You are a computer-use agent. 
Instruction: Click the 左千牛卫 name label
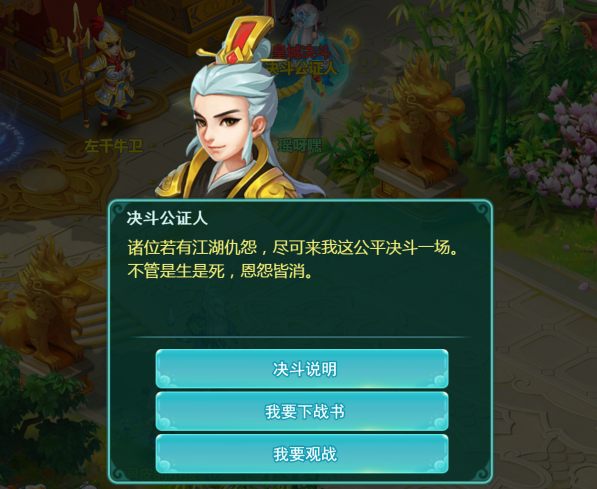point(114,146)
